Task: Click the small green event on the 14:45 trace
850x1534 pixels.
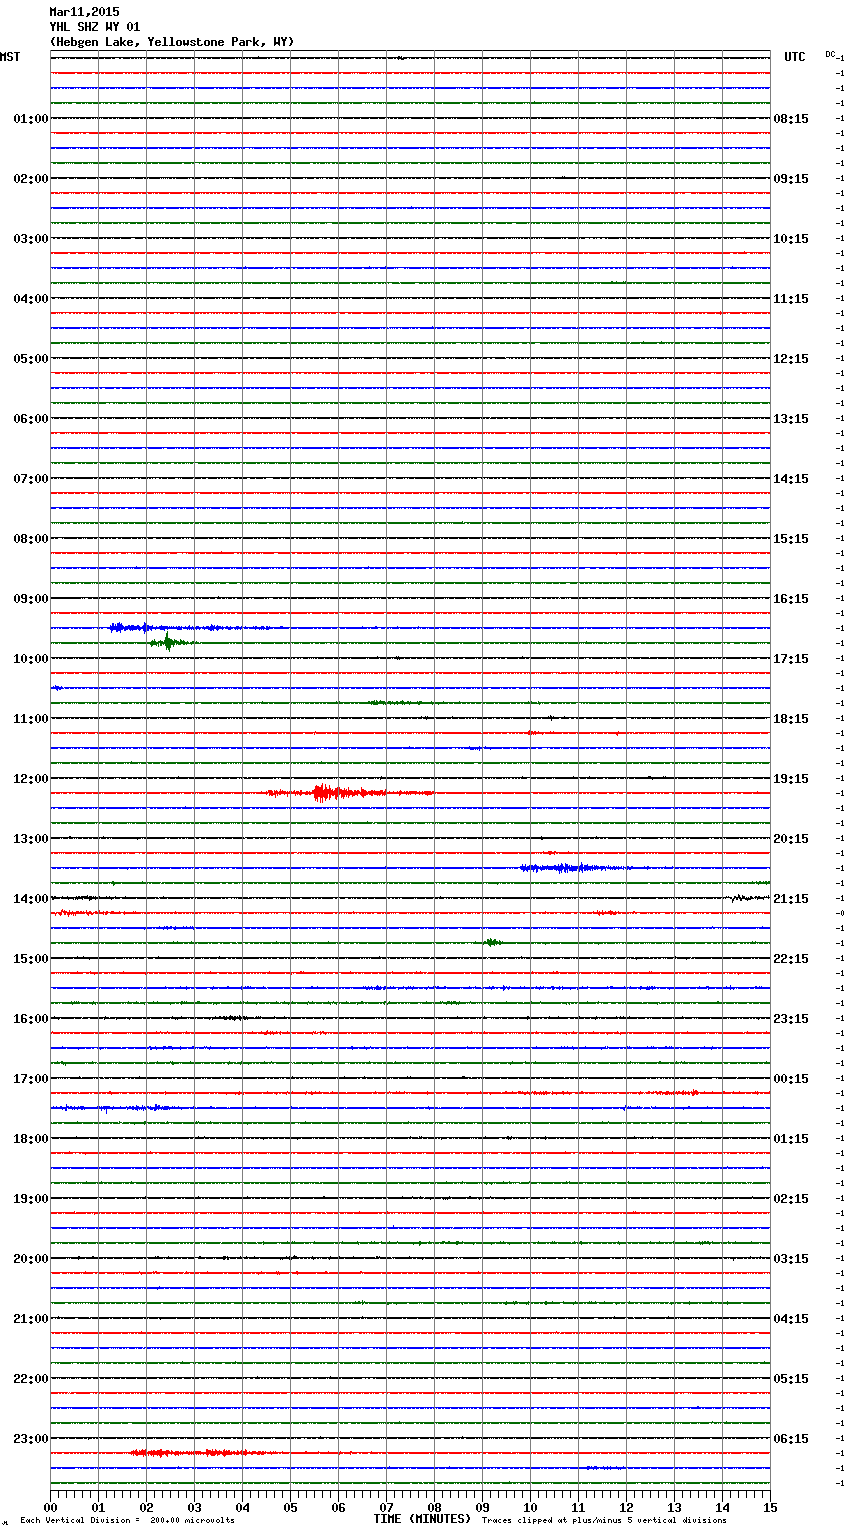Action: click(x=492, y=942)
